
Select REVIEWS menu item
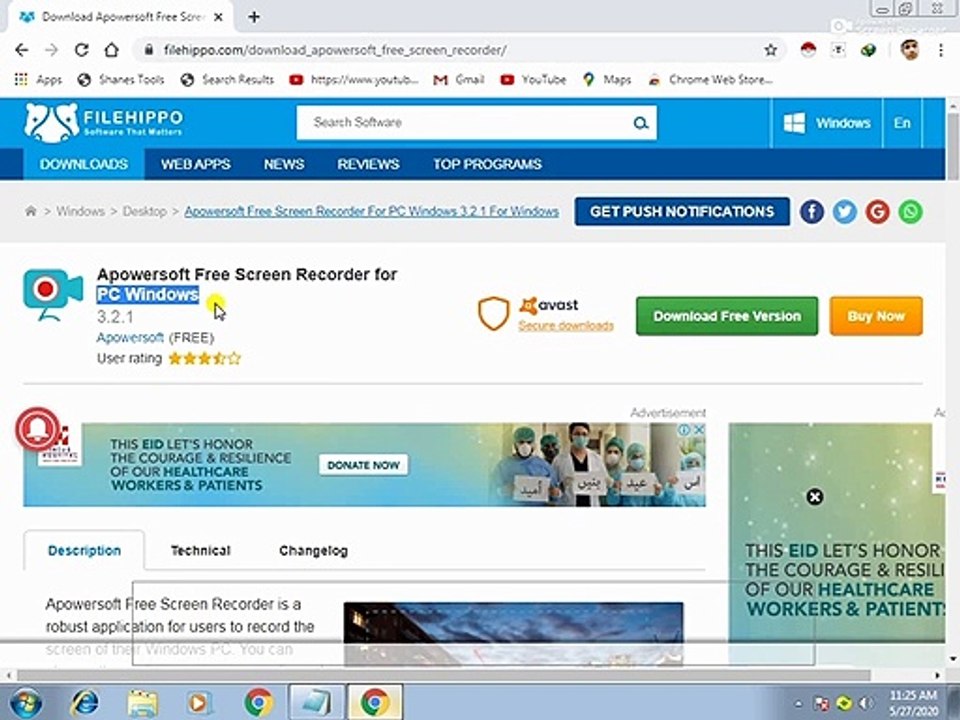368,164
